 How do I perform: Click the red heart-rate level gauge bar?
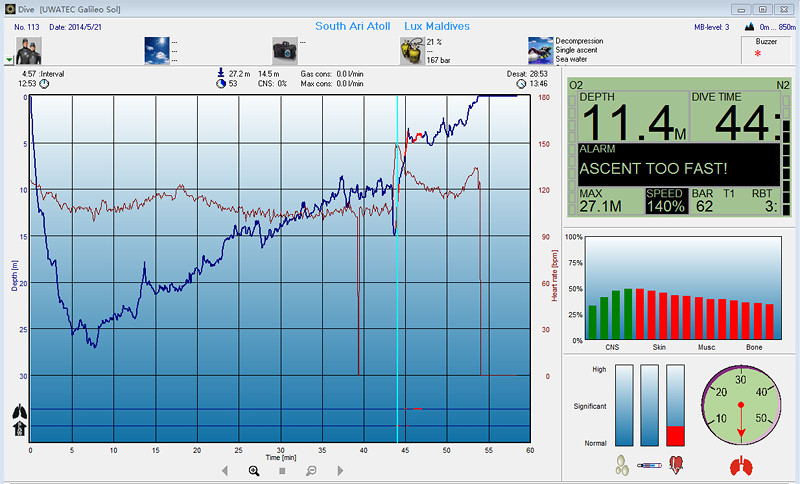676,405
